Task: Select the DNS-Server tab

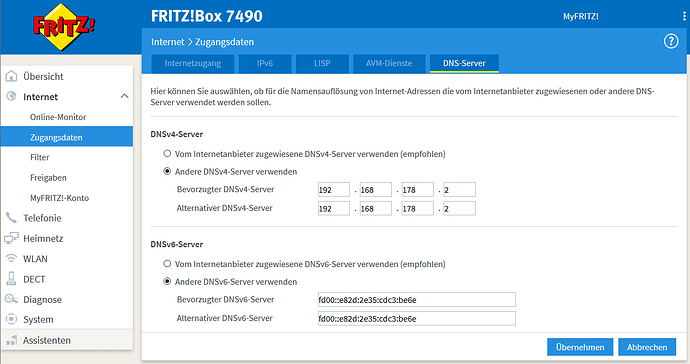Action: pyautogui.click(x=464, y=63)
